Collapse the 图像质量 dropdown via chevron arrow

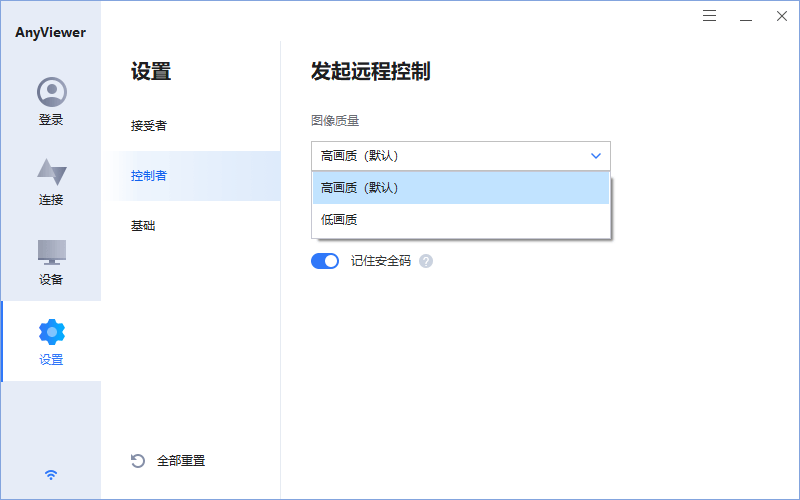(596, 156)
